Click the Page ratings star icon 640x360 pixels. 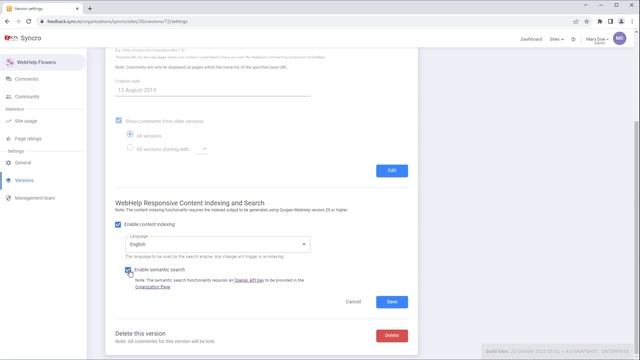9,139
